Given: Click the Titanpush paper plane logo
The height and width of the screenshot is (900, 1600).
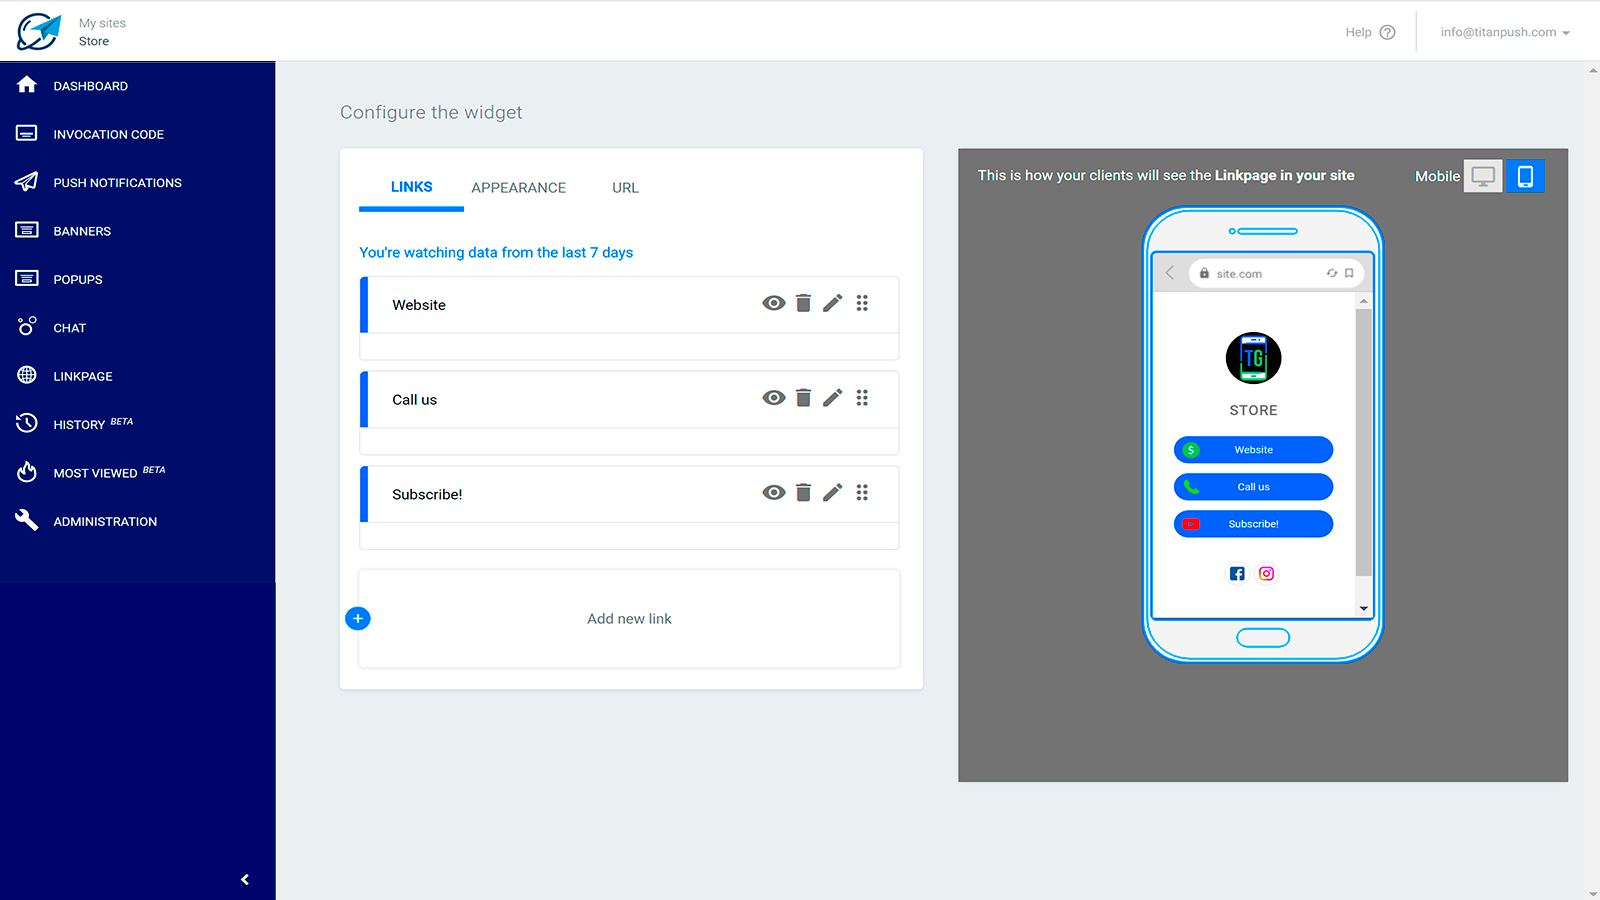Looking at the screenshot, I should (39, 31).
